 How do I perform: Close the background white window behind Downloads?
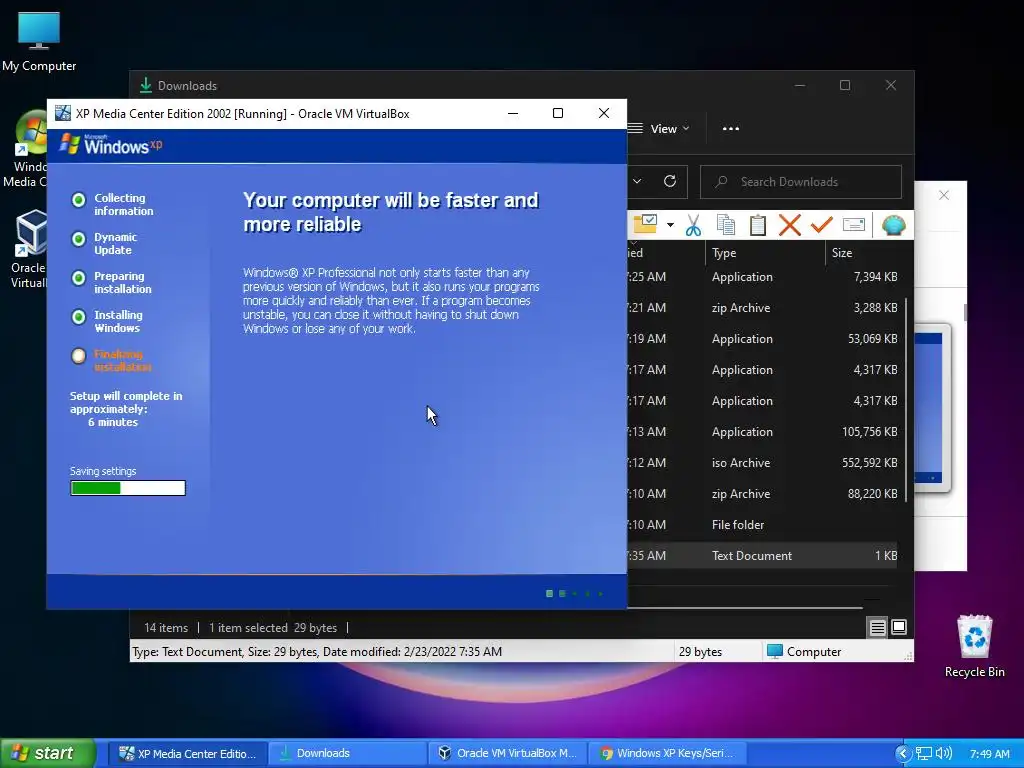pyautogui.click(x=944, y=195)
